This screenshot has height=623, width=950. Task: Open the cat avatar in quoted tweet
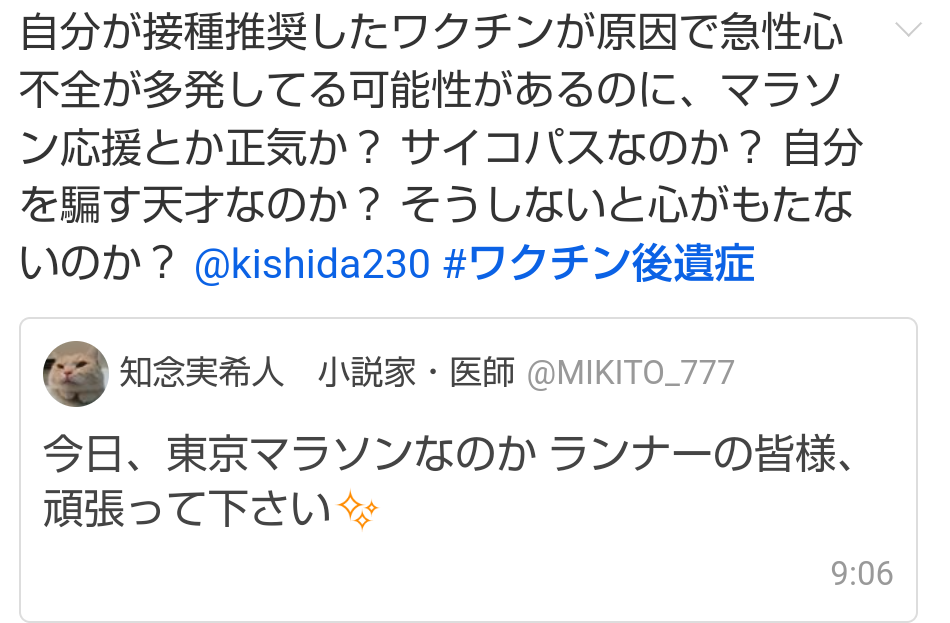[76, 373]
